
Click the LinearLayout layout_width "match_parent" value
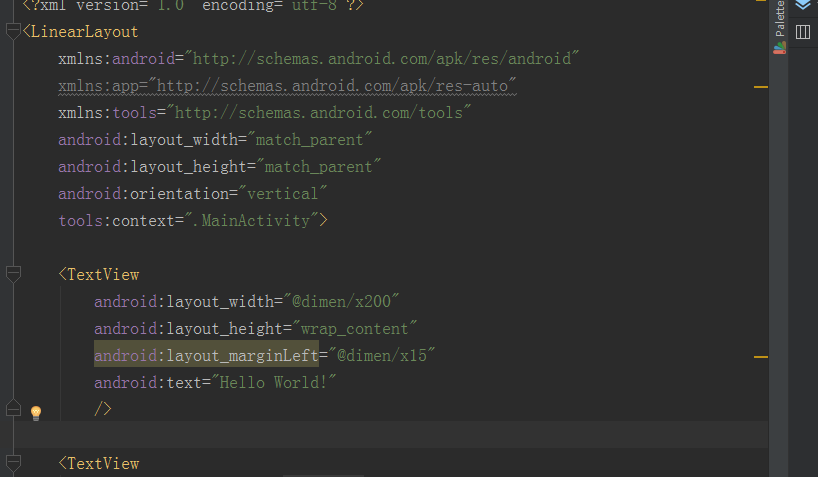[x=309, y=140]
